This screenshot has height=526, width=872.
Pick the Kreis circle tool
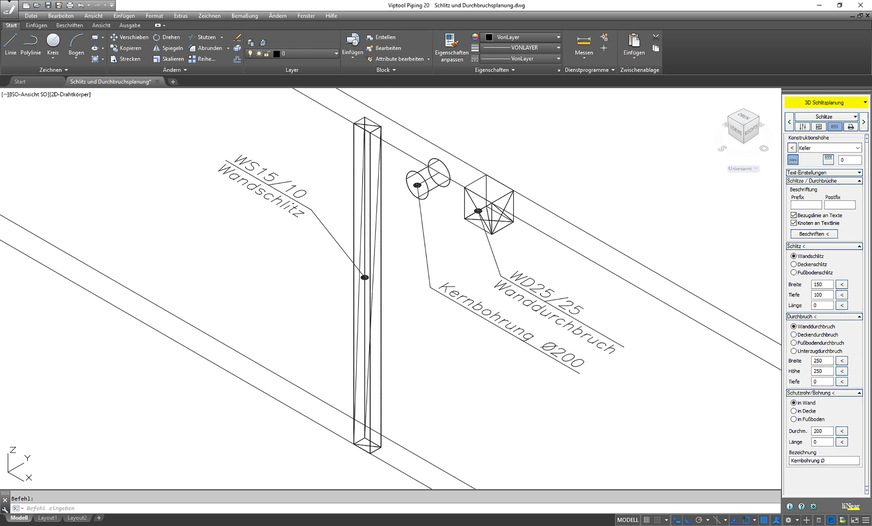click(x=53, y=42)
